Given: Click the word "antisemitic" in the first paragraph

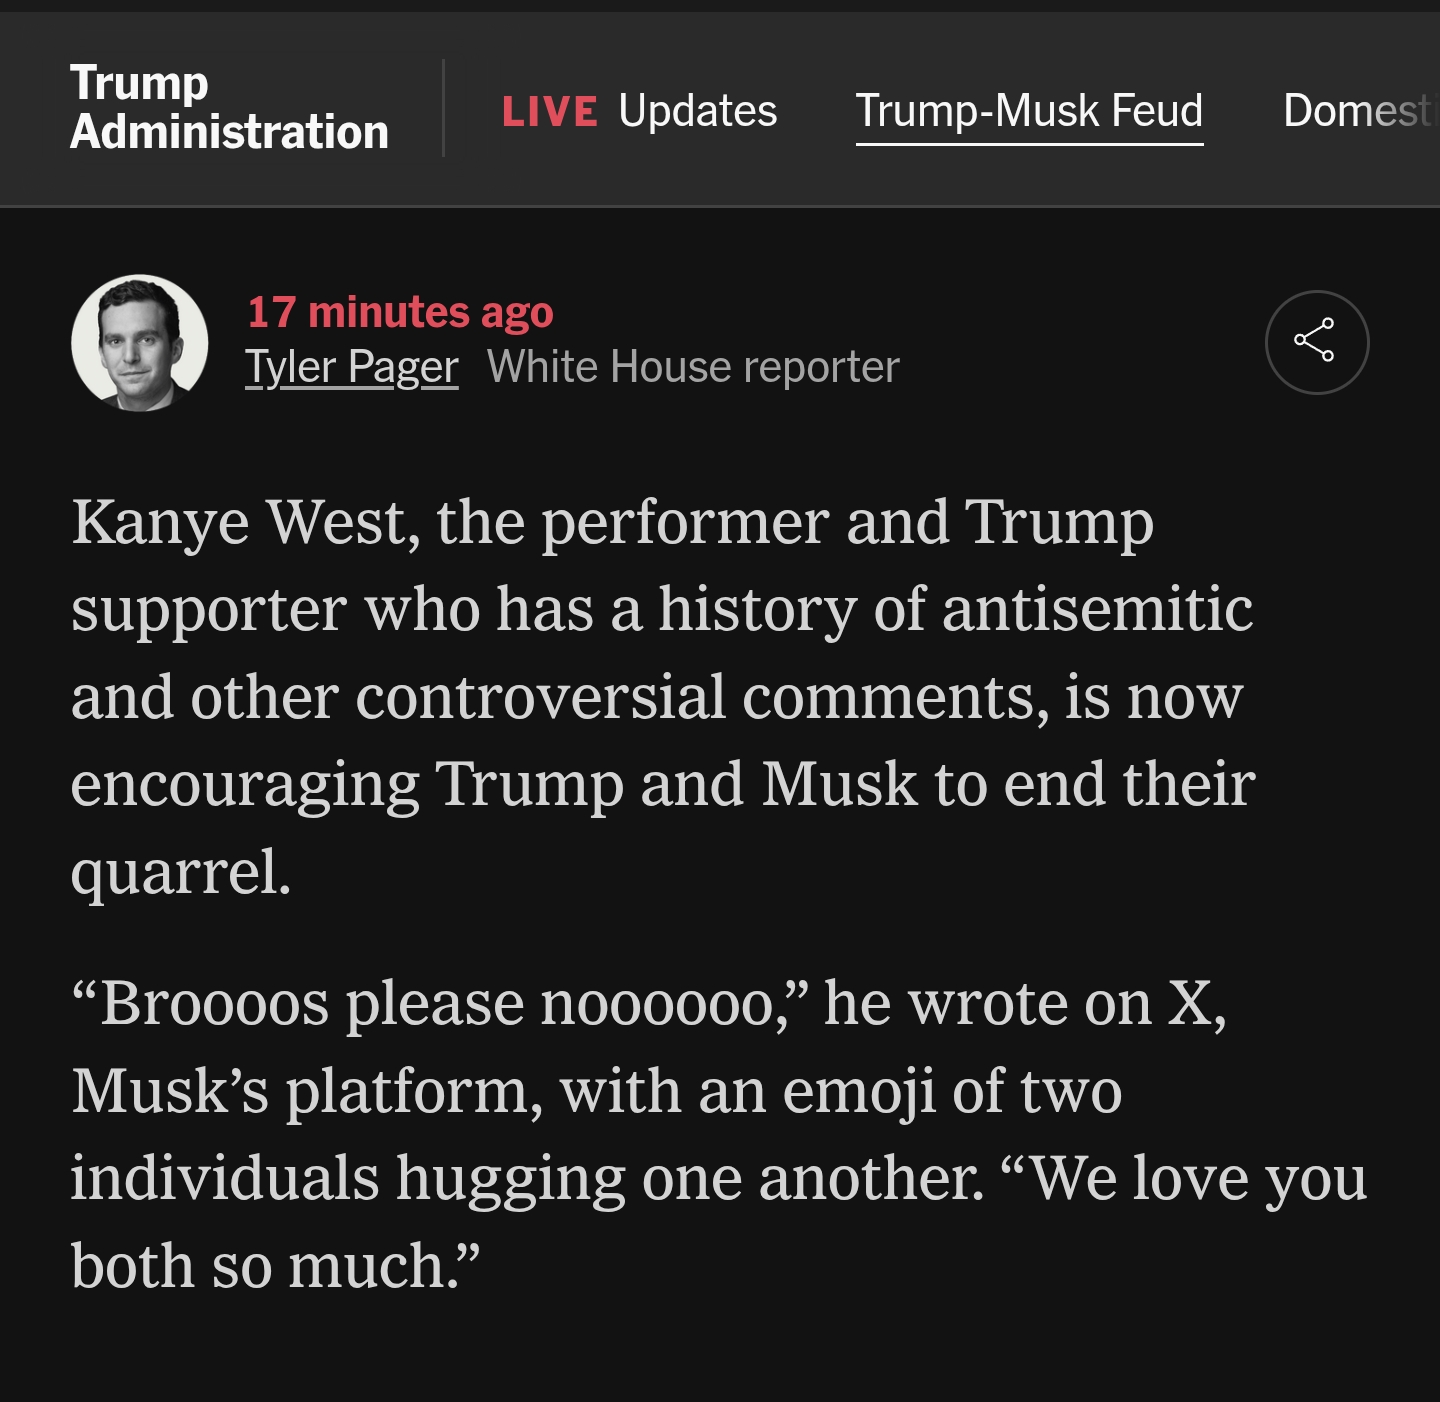Looking at the screenshot, I should 1097,609.
